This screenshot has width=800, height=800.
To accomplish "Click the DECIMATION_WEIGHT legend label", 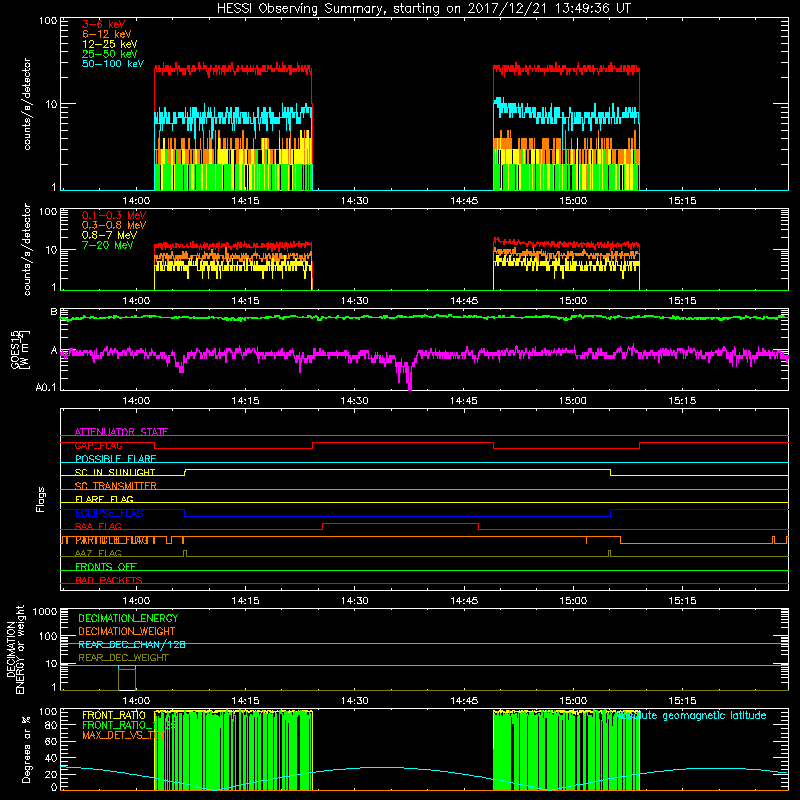I will pos(127,632).
